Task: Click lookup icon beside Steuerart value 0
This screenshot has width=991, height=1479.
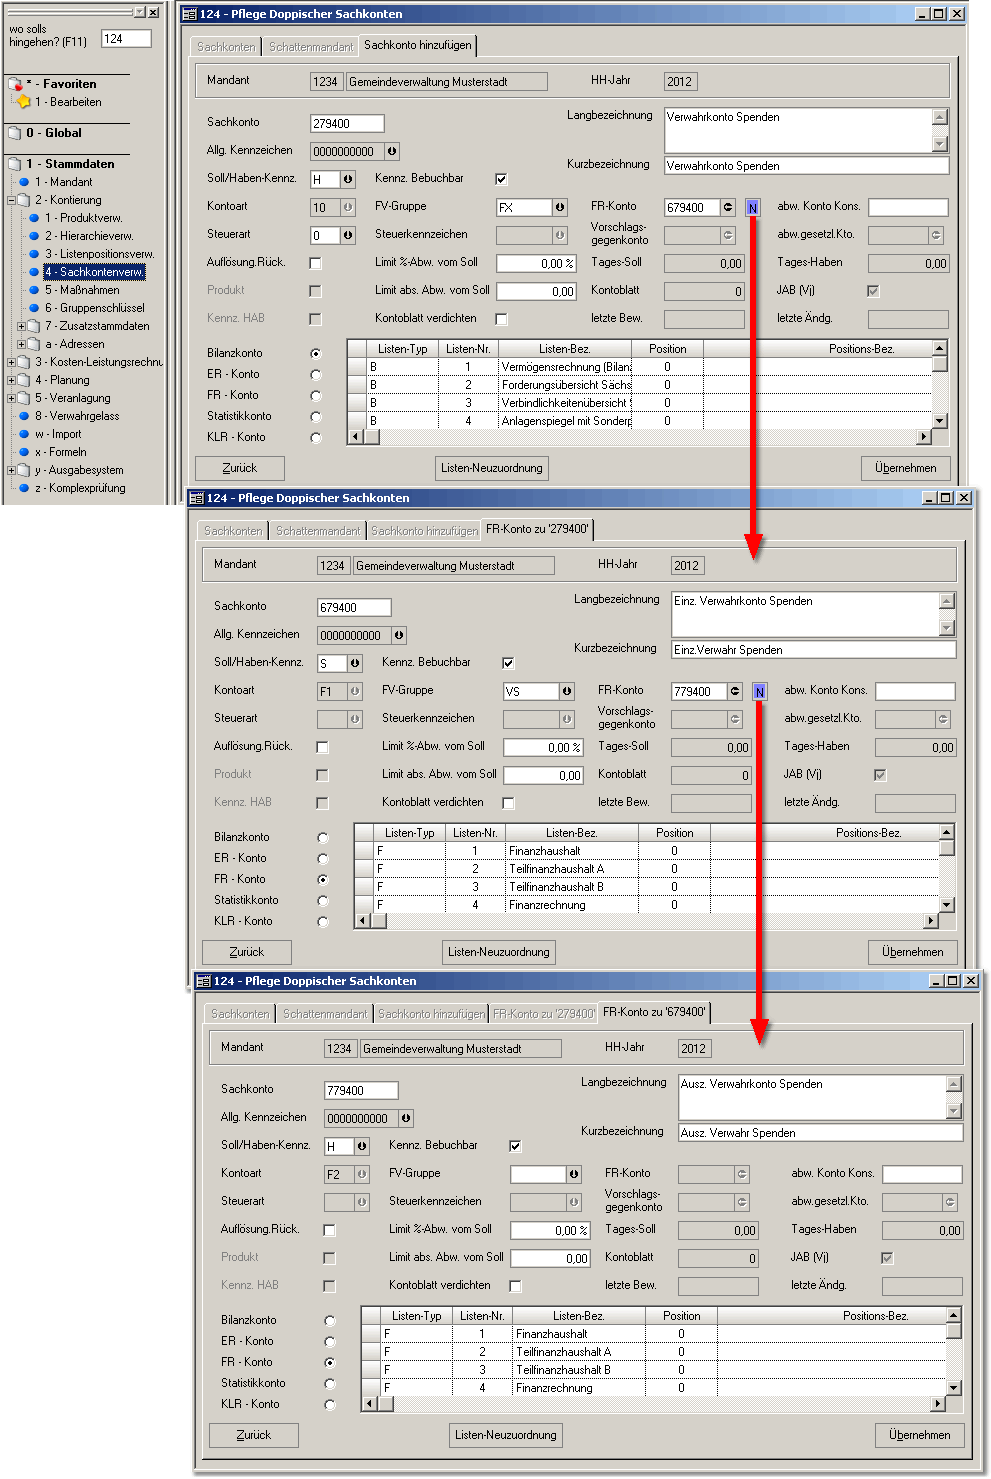Action: pos(348,236)
